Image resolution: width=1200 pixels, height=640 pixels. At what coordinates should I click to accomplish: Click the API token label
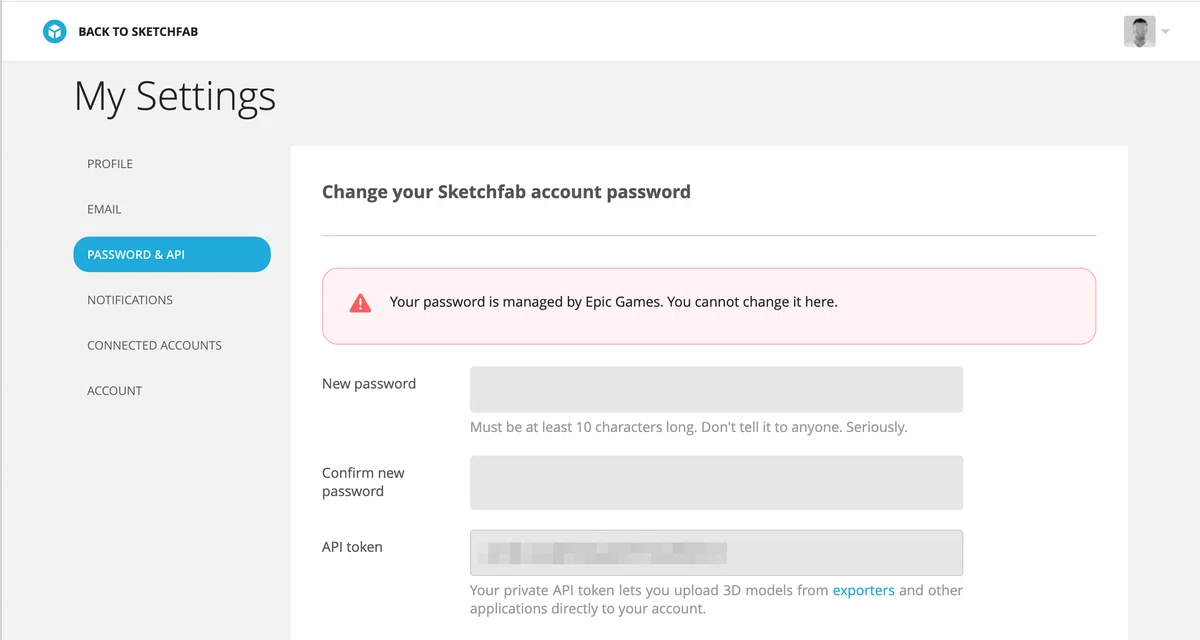tap(352, 547)
